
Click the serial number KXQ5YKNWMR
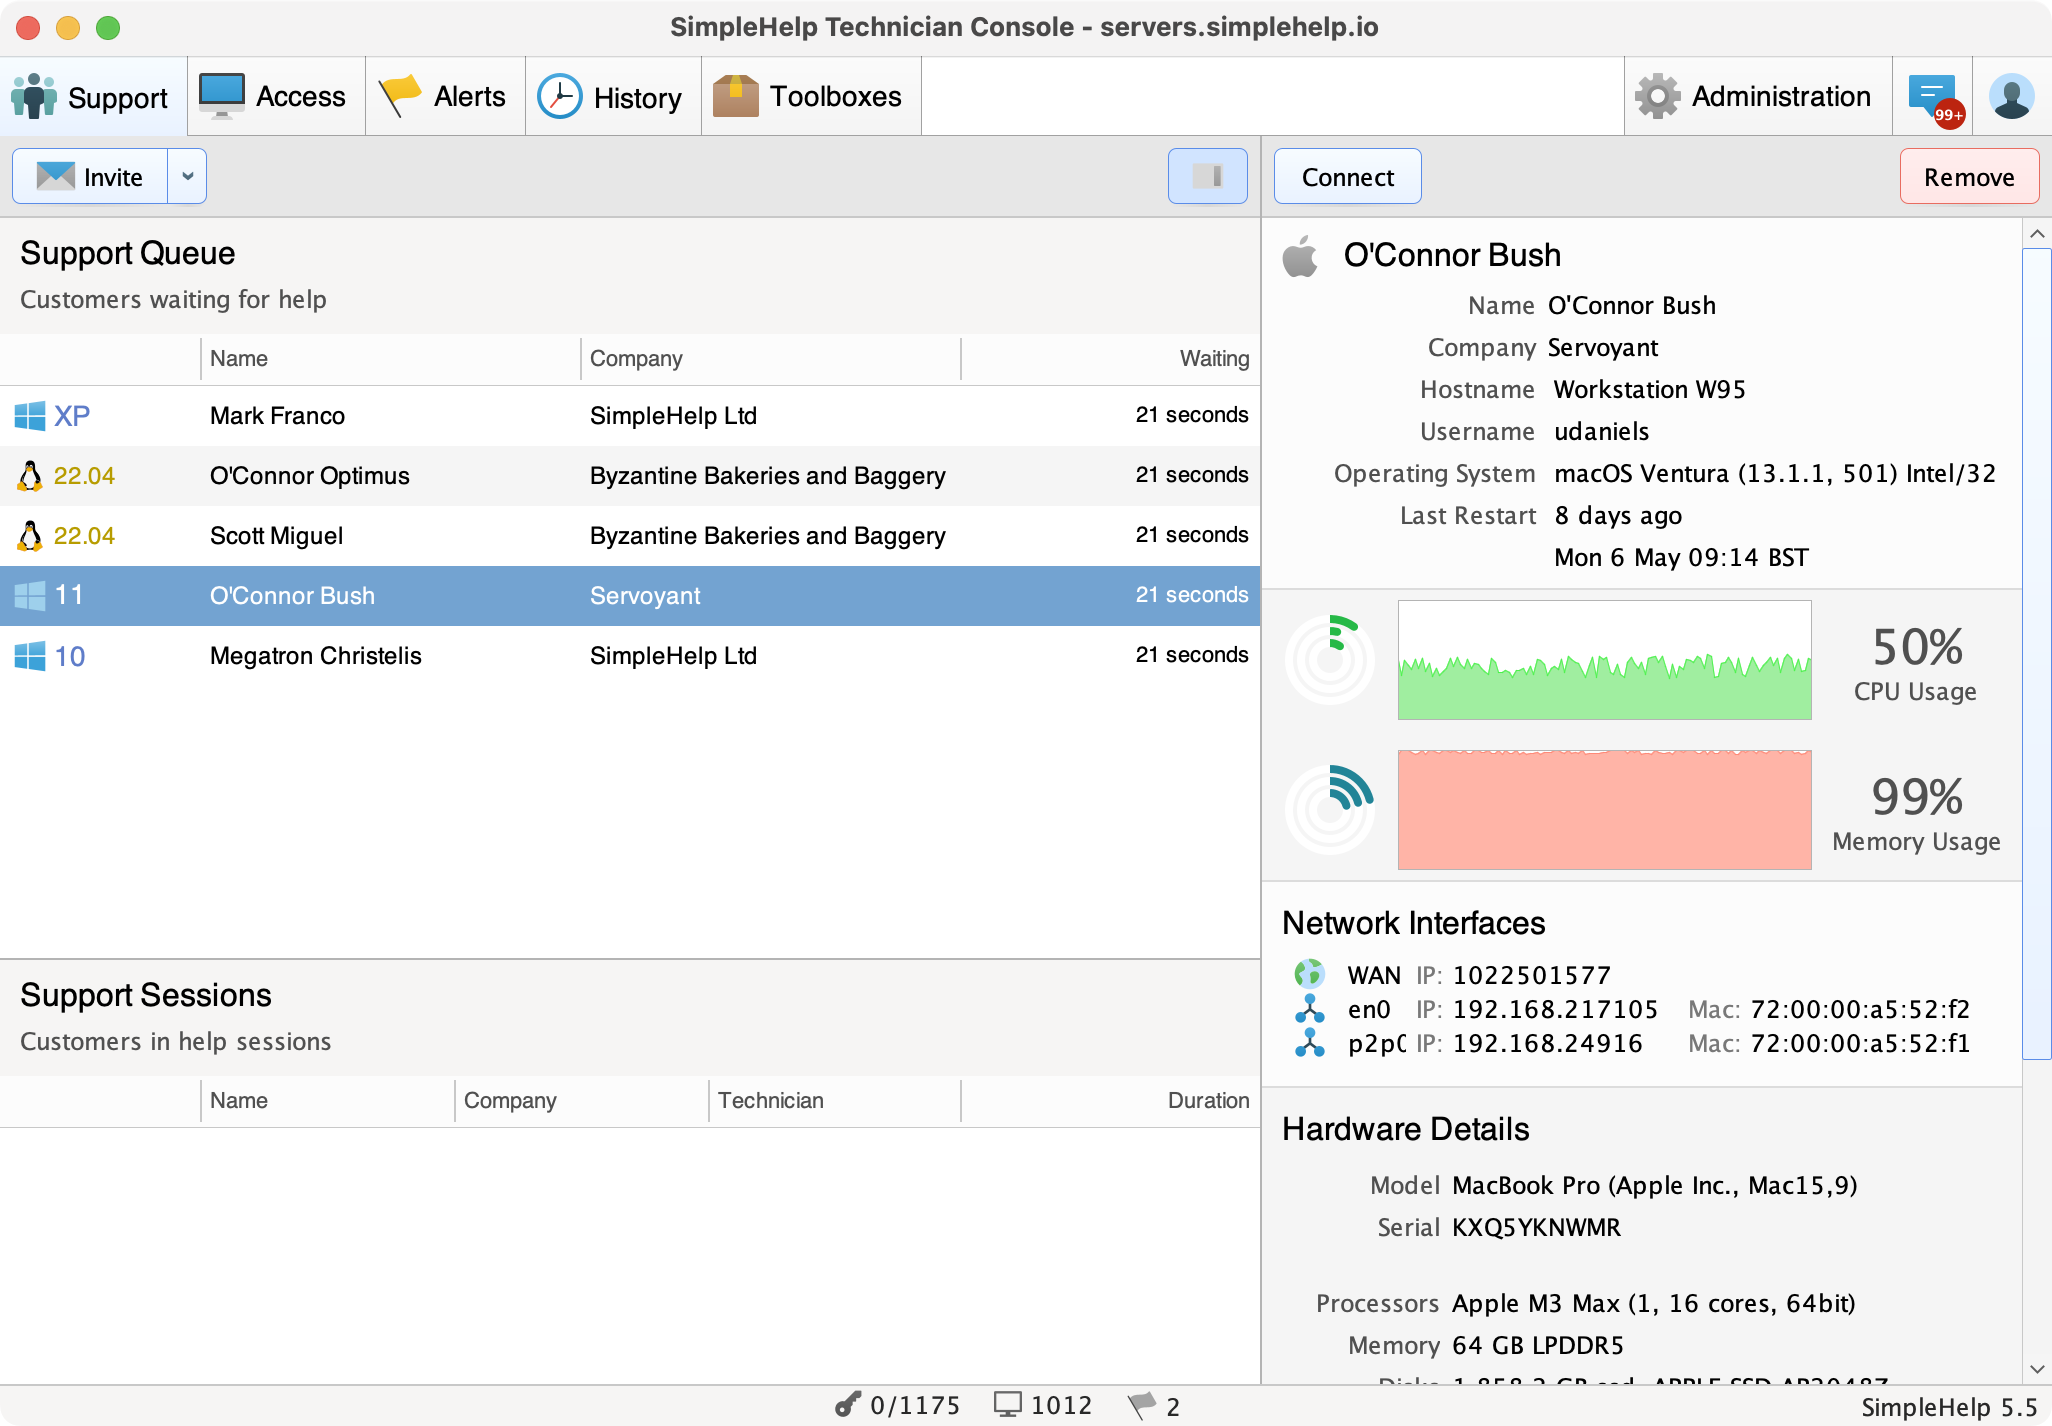pyautogui.click(x=1536, y=1227)
